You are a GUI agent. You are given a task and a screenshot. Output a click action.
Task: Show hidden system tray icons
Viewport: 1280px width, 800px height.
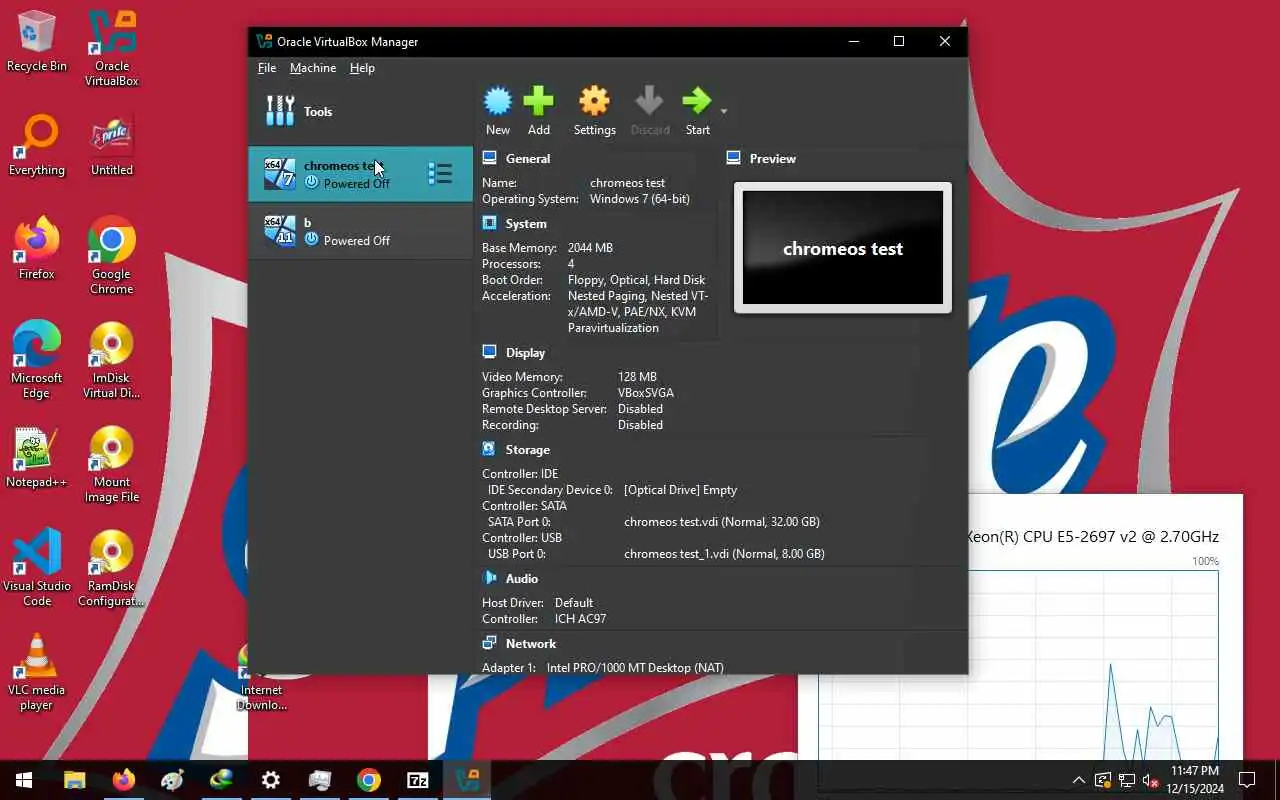click(x=1078, y=780)
